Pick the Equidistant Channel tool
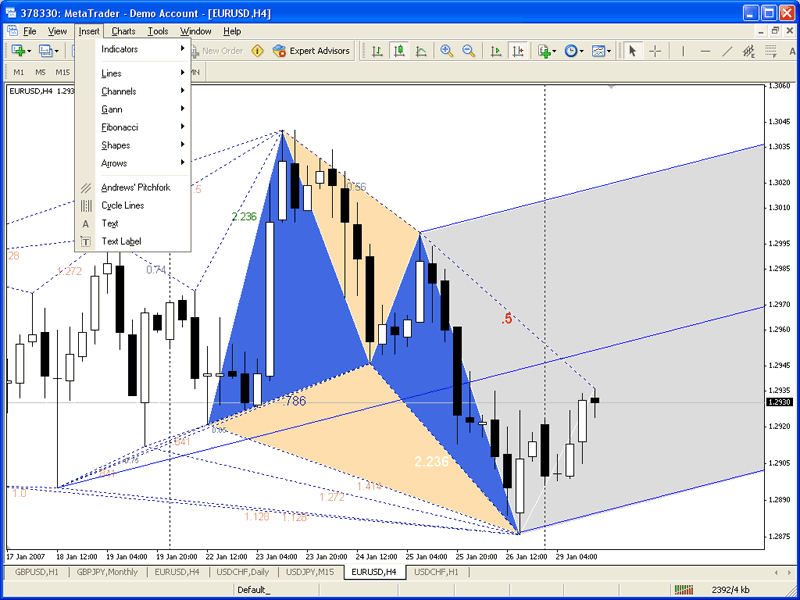Image resolution: width=800 pixels, height=600 pixels. click(x=749, y=51)
